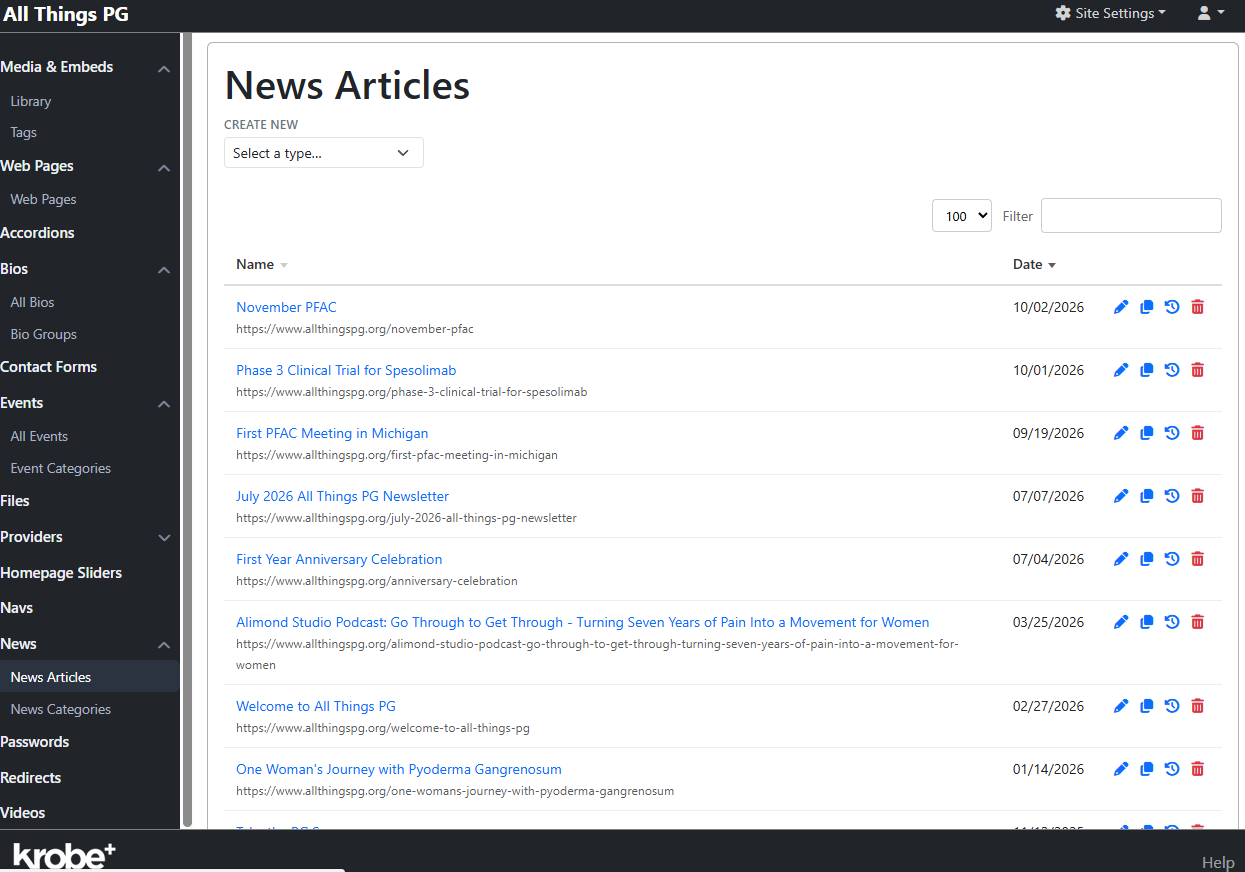The image size is (1245, 872).
Task: Go to Library in sidebar
Action: point(31,101)
